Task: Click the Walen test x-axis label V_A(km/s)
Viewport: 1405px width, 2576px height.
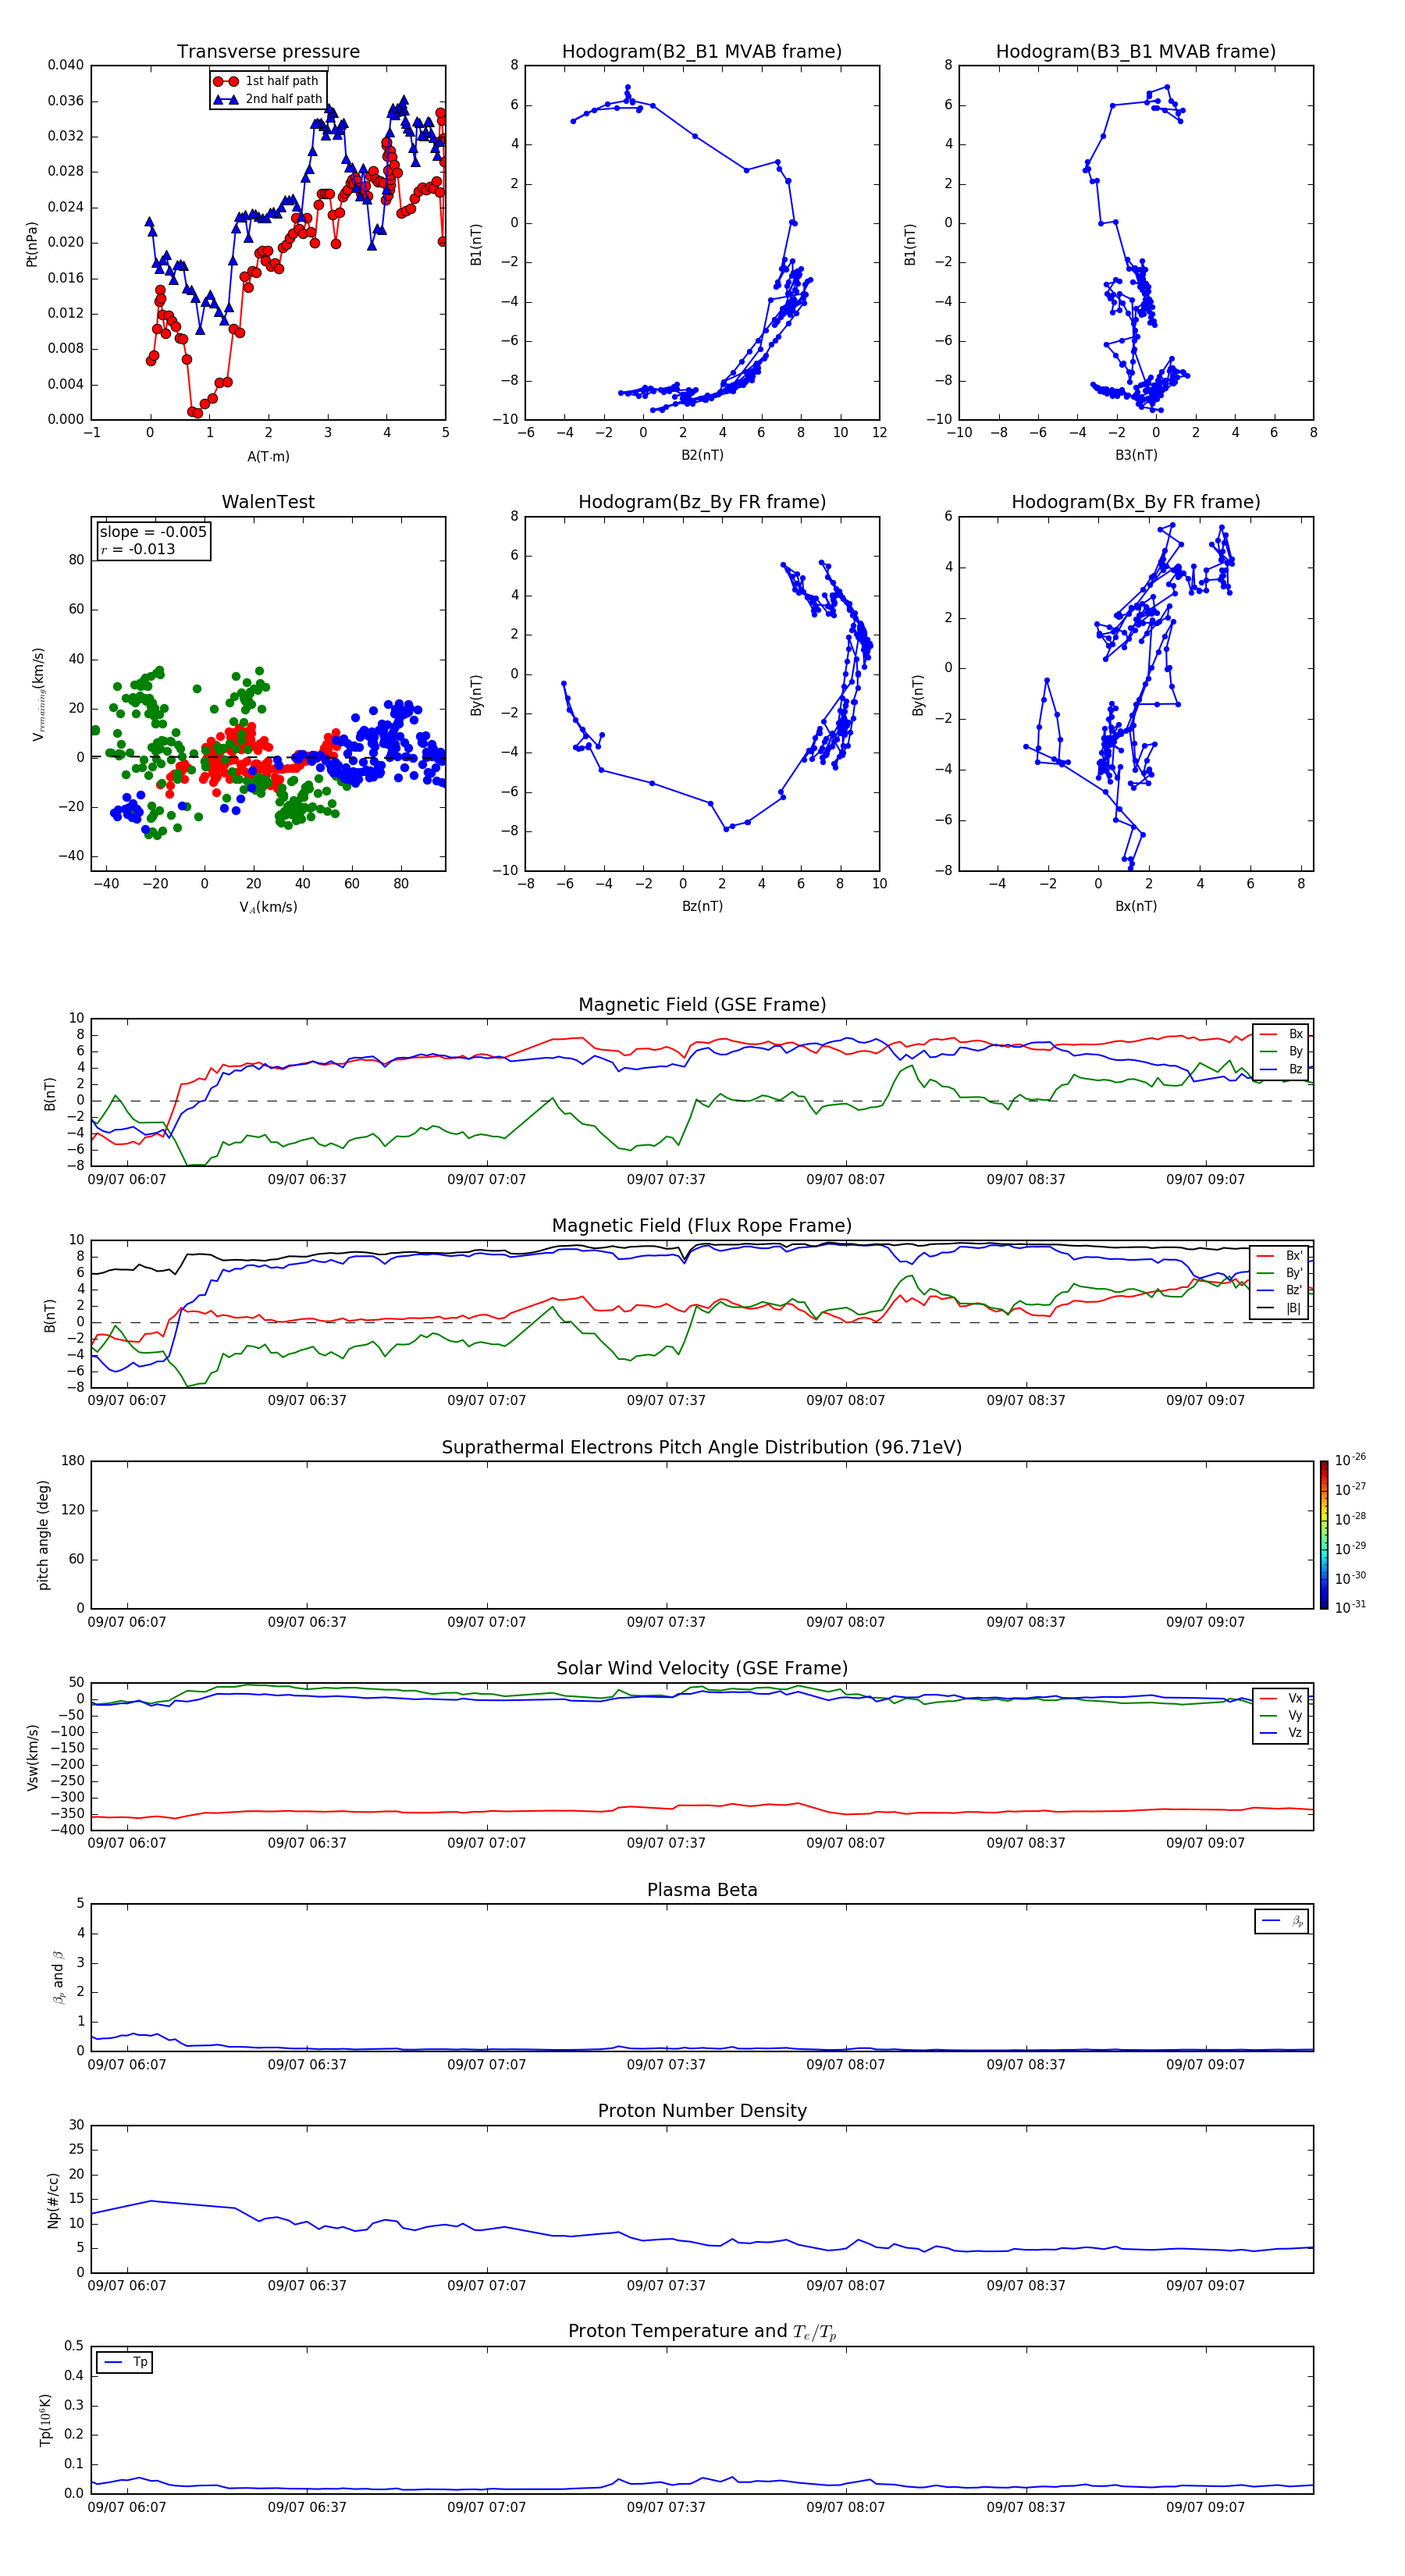Action: pyautogui.click(x=268, y=907)
